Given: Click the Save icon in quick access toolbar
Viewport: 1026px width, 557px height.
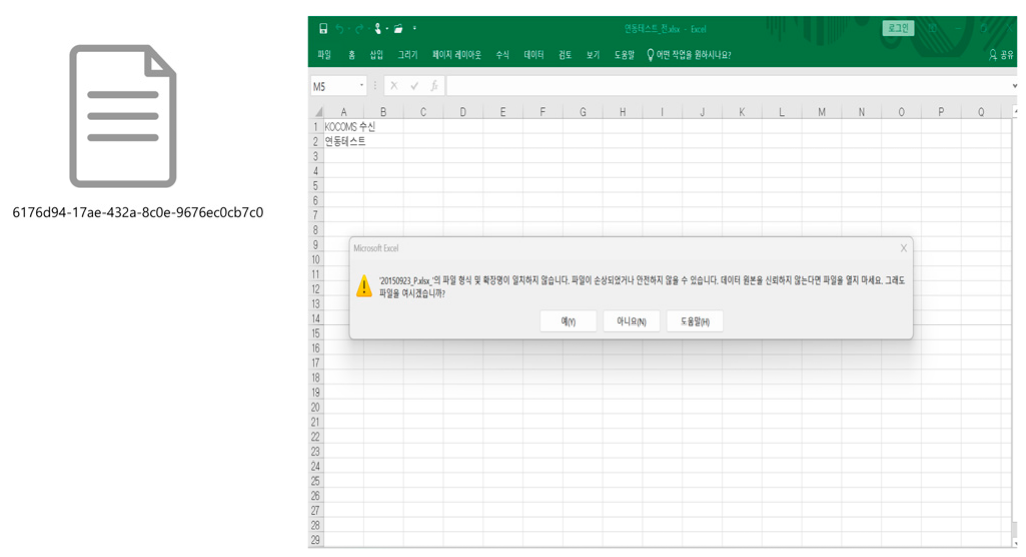Looking at the screenshot, I should 323,29.
